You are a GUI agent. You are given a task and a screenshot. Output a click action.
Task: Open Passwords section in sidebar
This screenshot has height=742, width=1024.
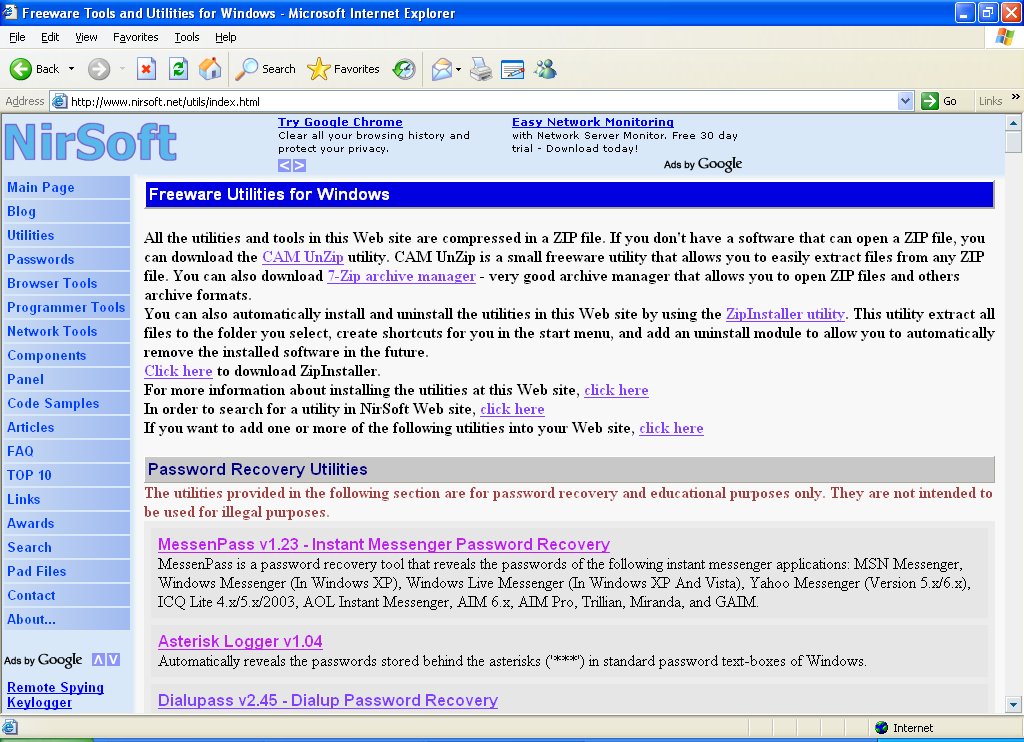pos(67,259)
